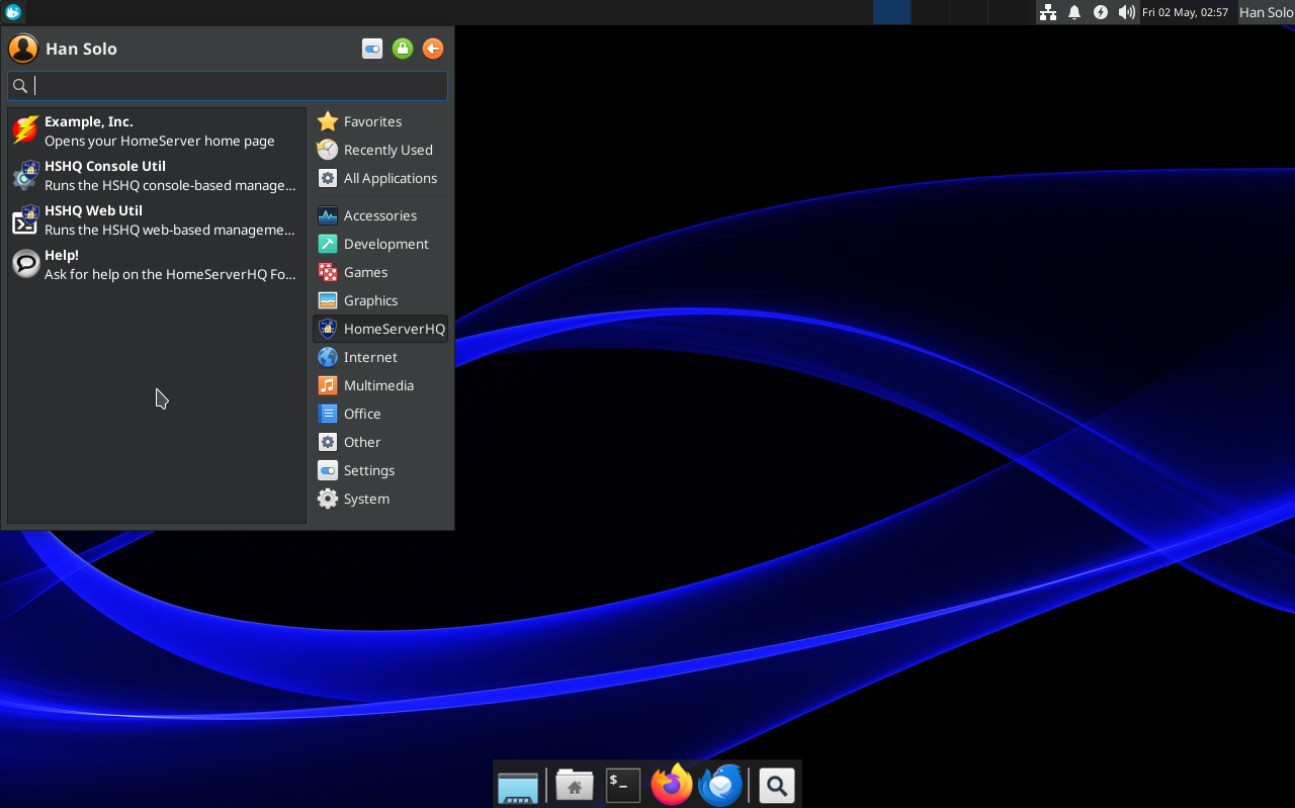Select the Favorites category
Image resolution: width=1295 pixels, height=808 pixels.
(x=372, y=122)
